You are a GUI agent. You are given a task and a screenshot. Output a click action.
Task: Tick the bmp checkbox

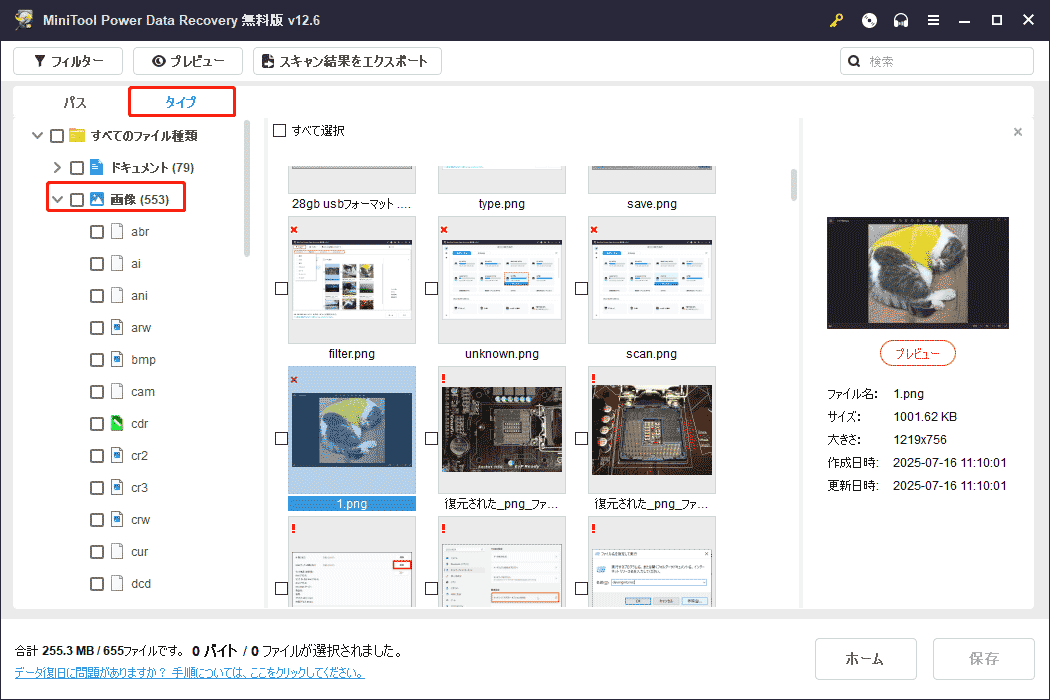pyautogui.click(x=97, y=360)
